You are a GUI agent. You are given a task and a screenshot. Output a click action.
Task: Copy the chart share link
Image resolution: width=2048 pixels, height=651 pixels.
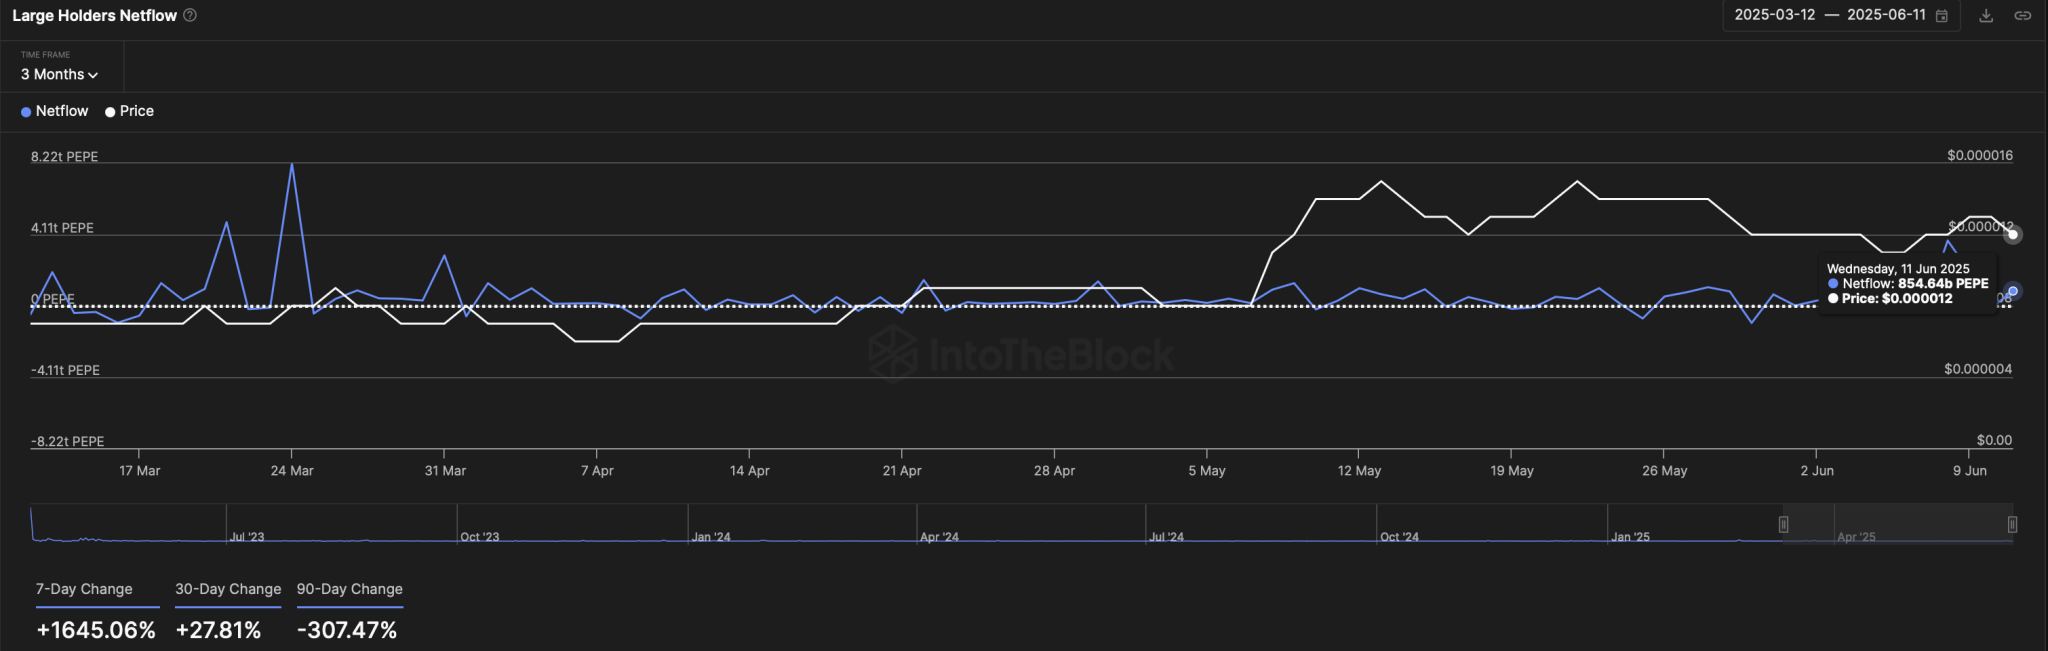point(2022,16)
